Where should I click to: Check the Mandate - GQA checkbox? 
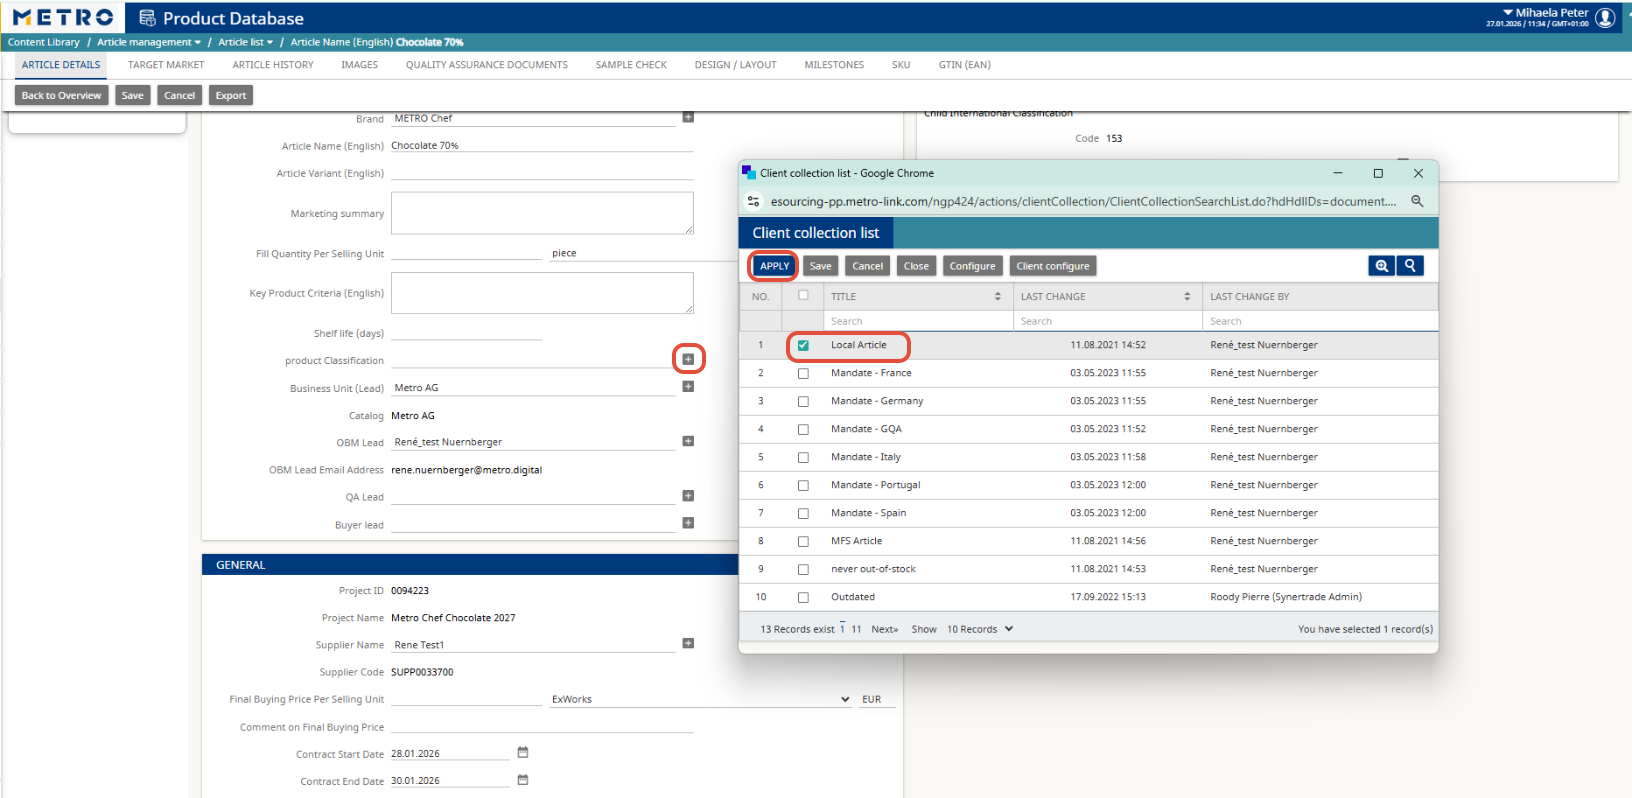(803, 429)
